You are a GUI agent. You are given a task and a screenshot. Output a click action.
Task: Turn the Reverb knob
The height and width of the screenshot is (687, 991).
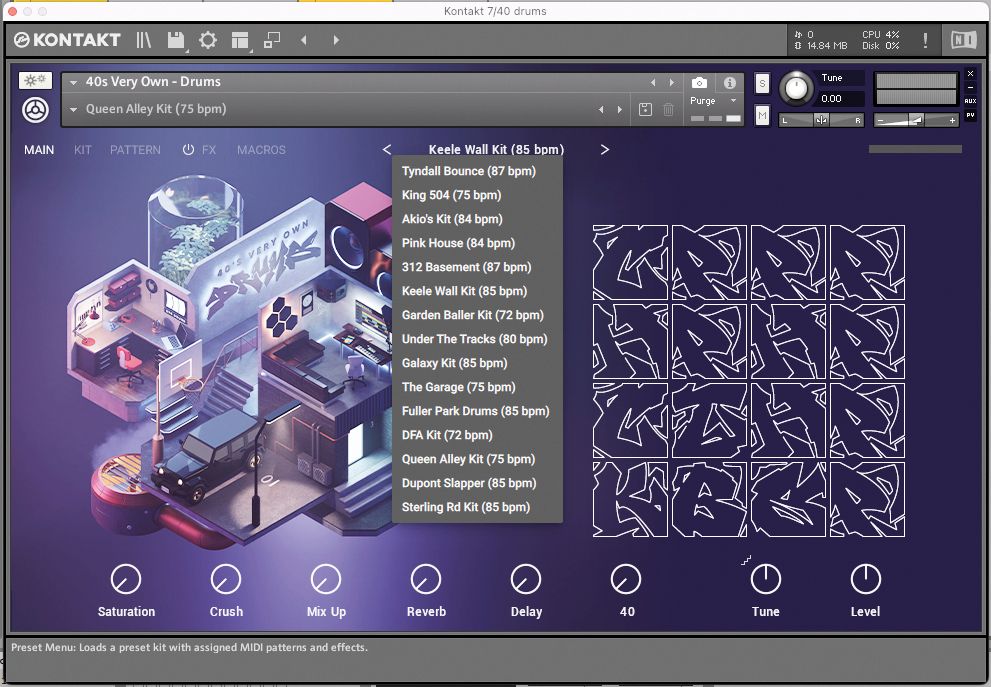coord(426,580)
